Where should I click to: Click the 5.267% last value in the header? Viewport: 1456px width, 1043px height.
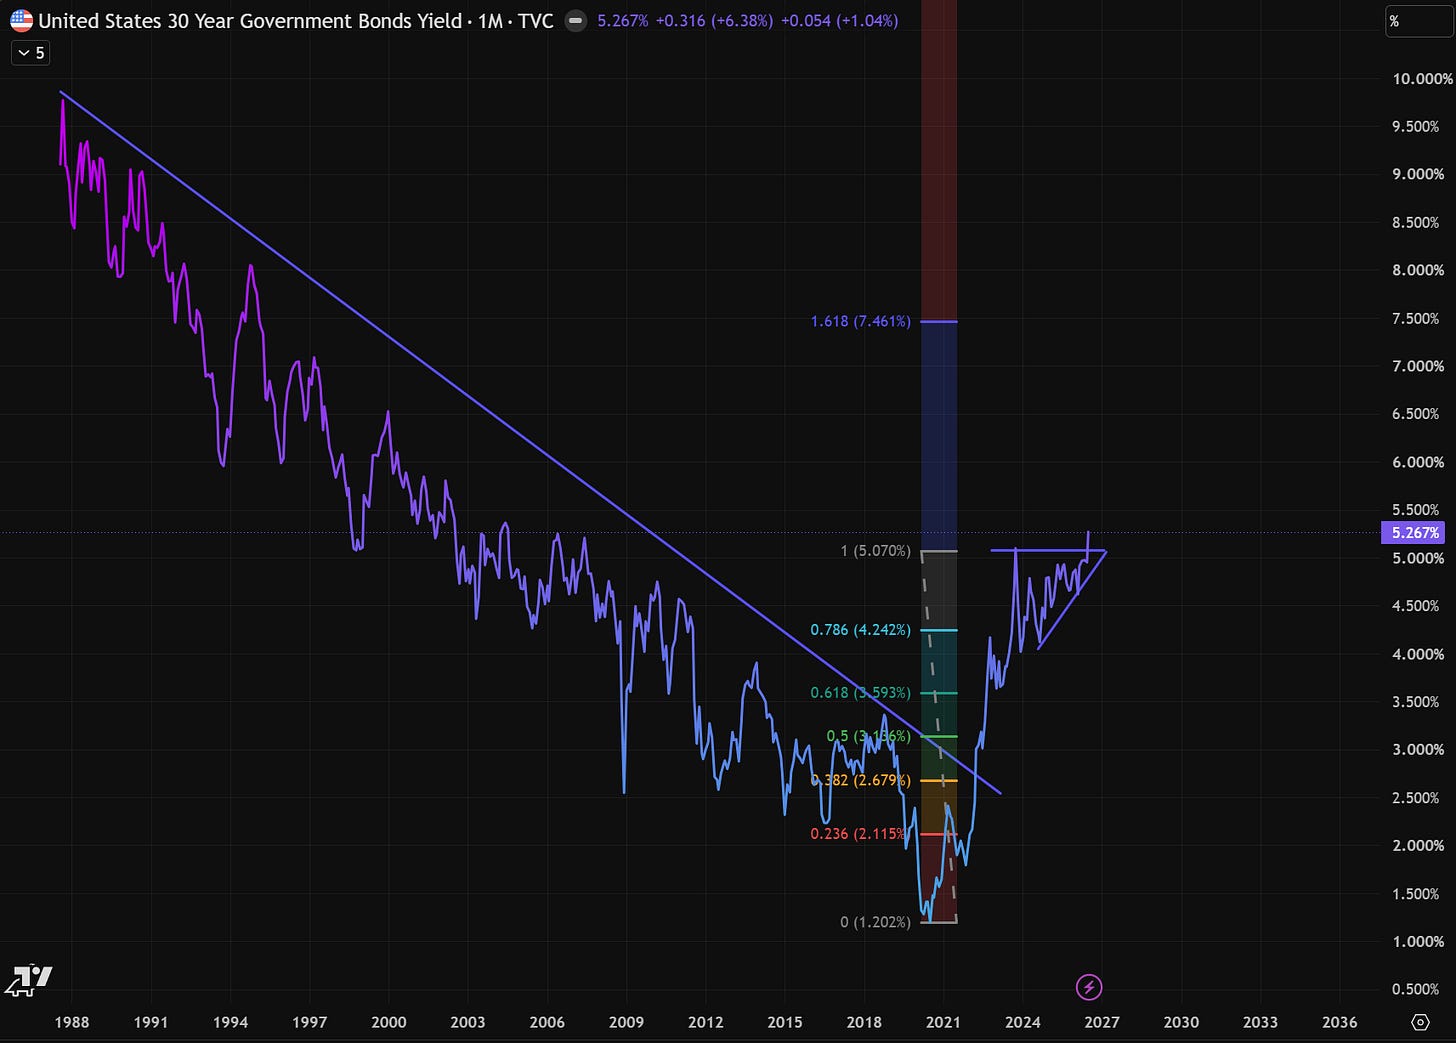pos(622,21)
